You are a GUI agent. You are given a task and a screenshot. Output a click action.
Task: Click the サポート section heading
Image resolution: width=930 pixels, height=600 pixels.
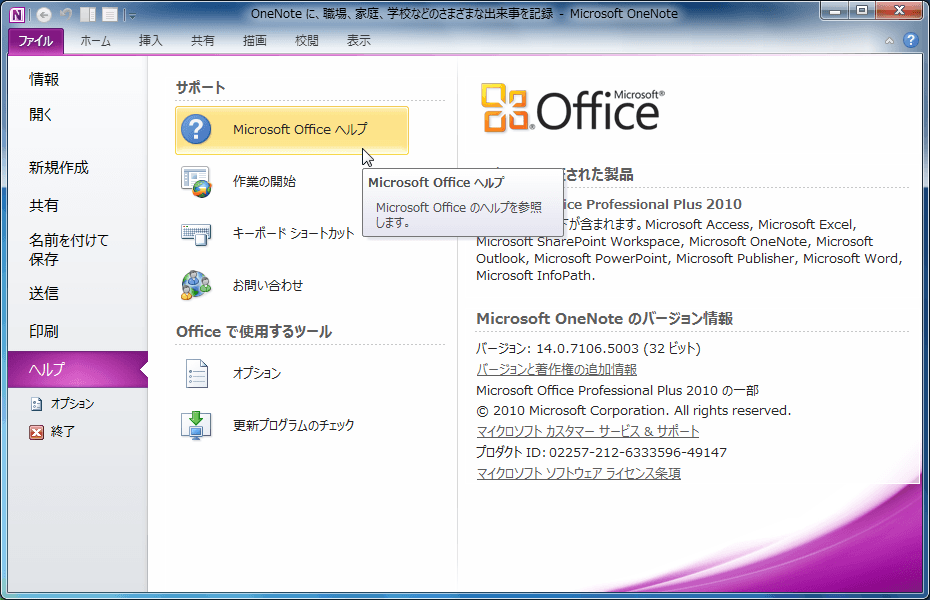pos(200,88)
